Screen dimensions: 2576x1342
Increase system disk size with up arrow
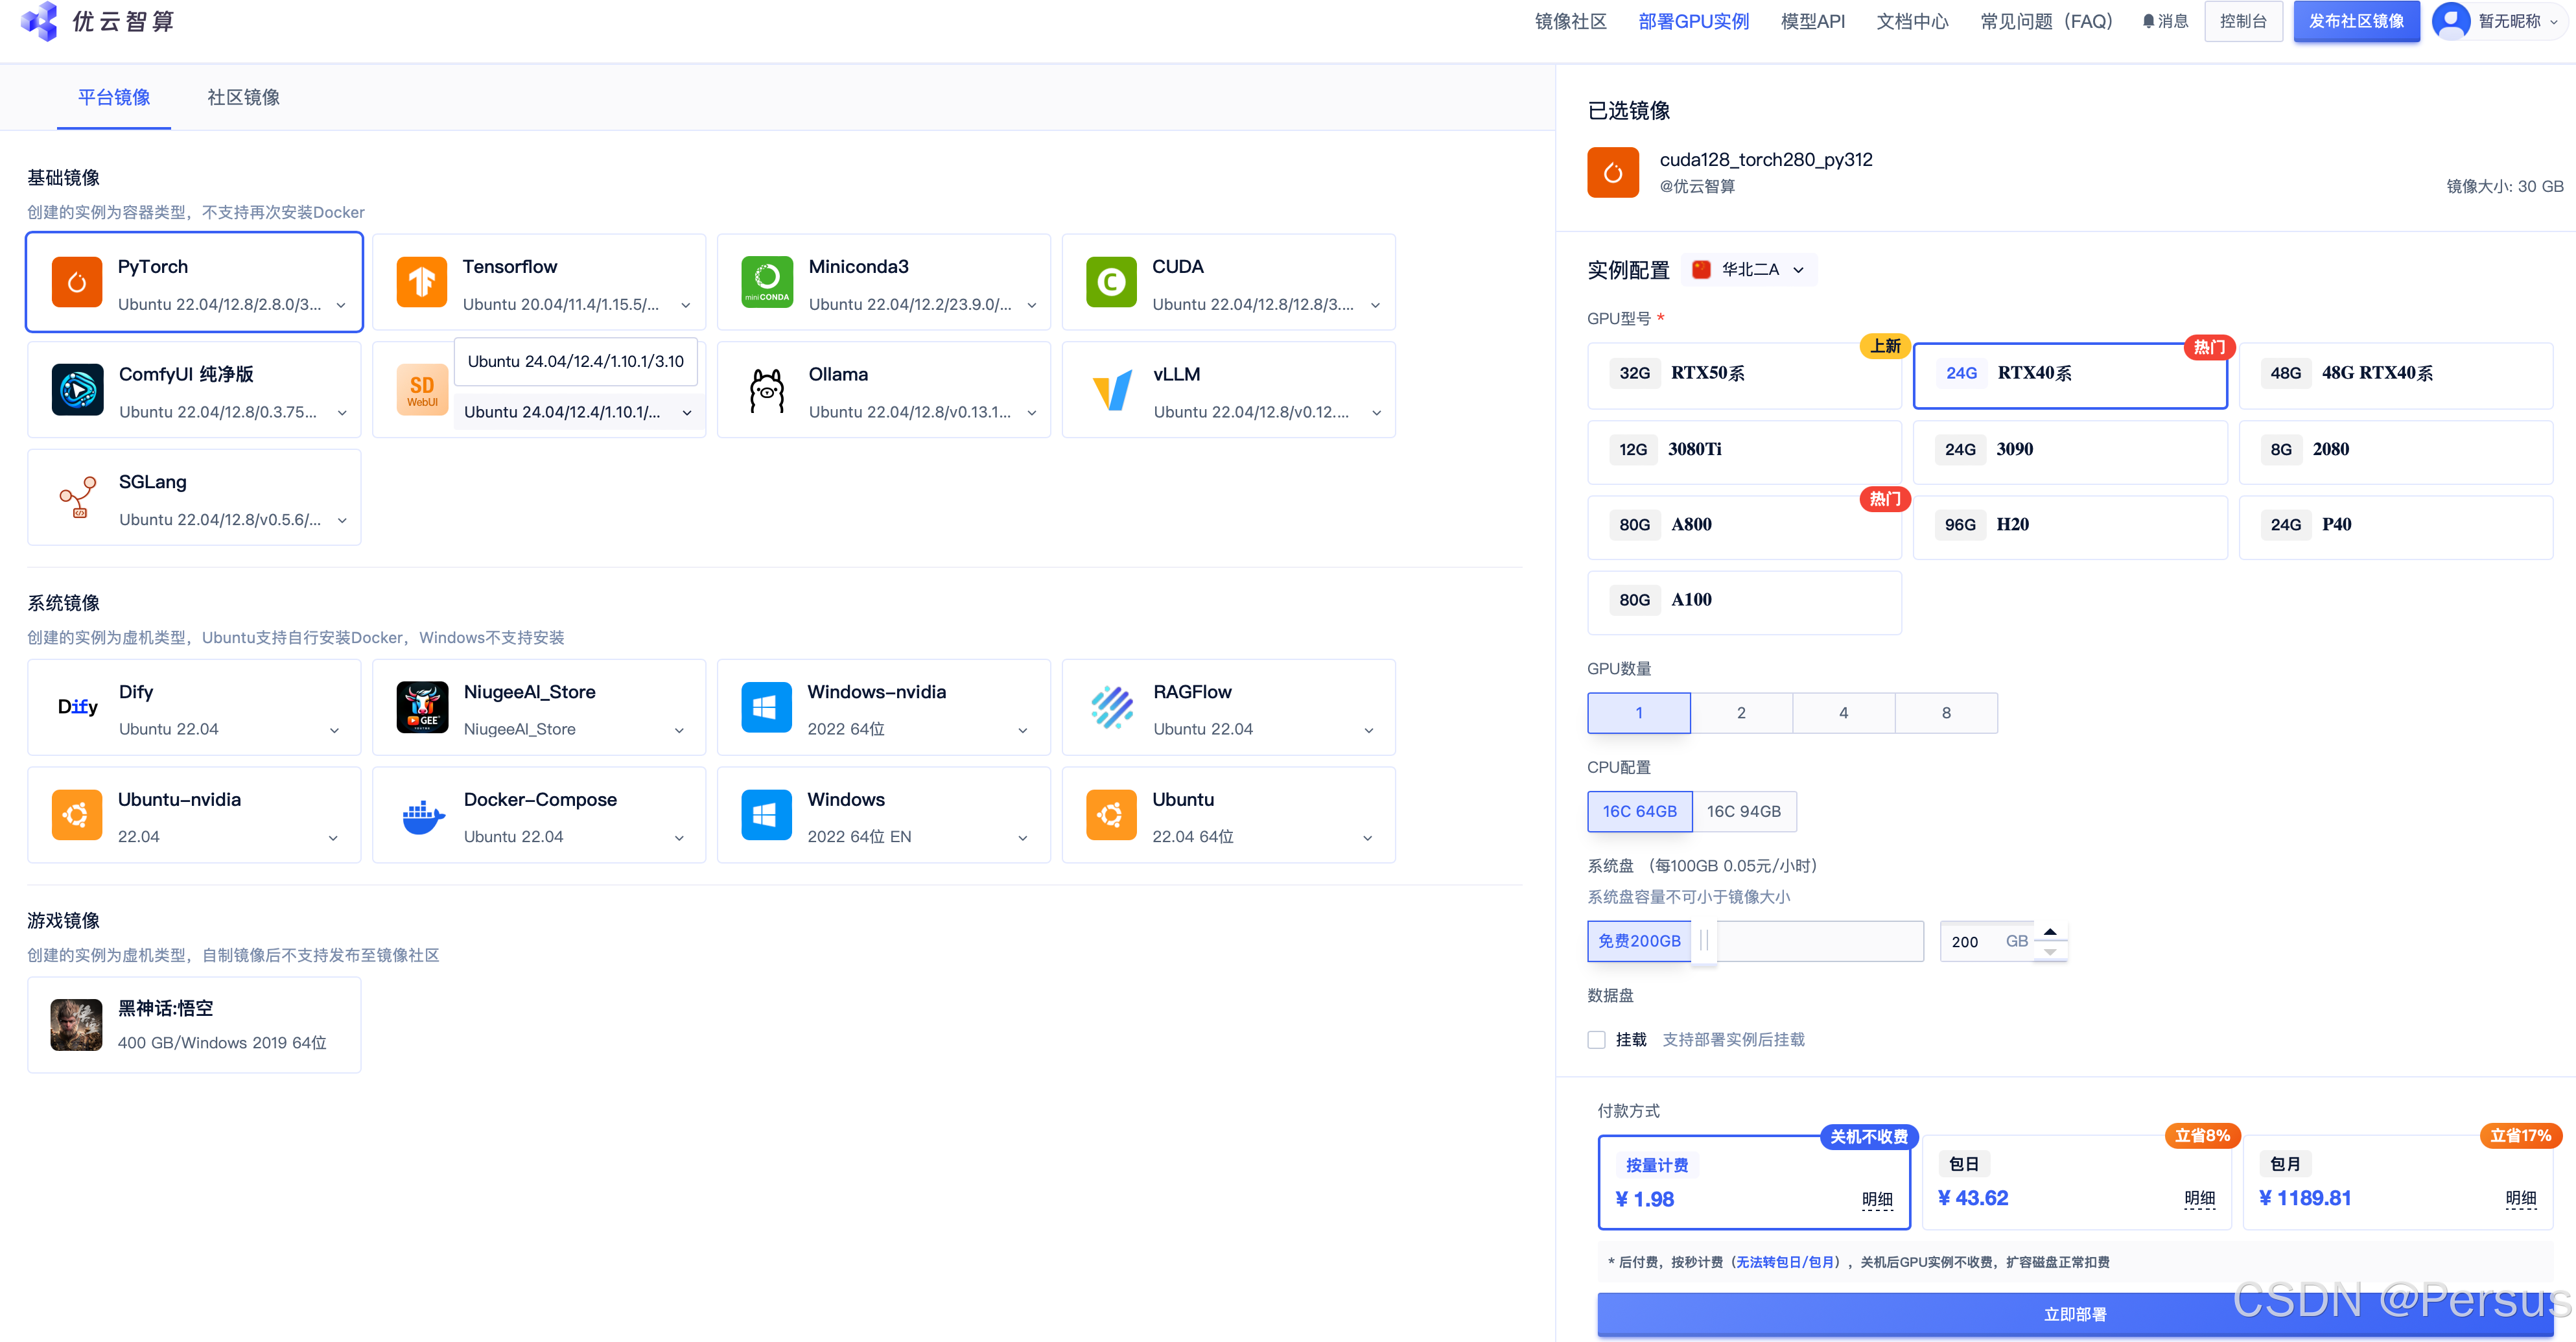click(x=2050, y=932)
